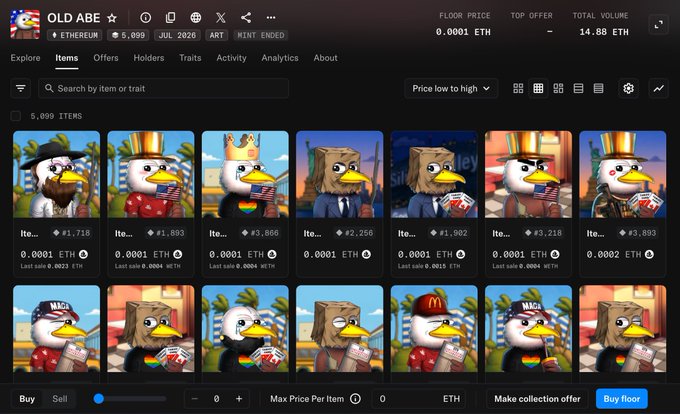
Task: Click the Last sale 0.0015 ETH text
Action: [x=429, y=266]
